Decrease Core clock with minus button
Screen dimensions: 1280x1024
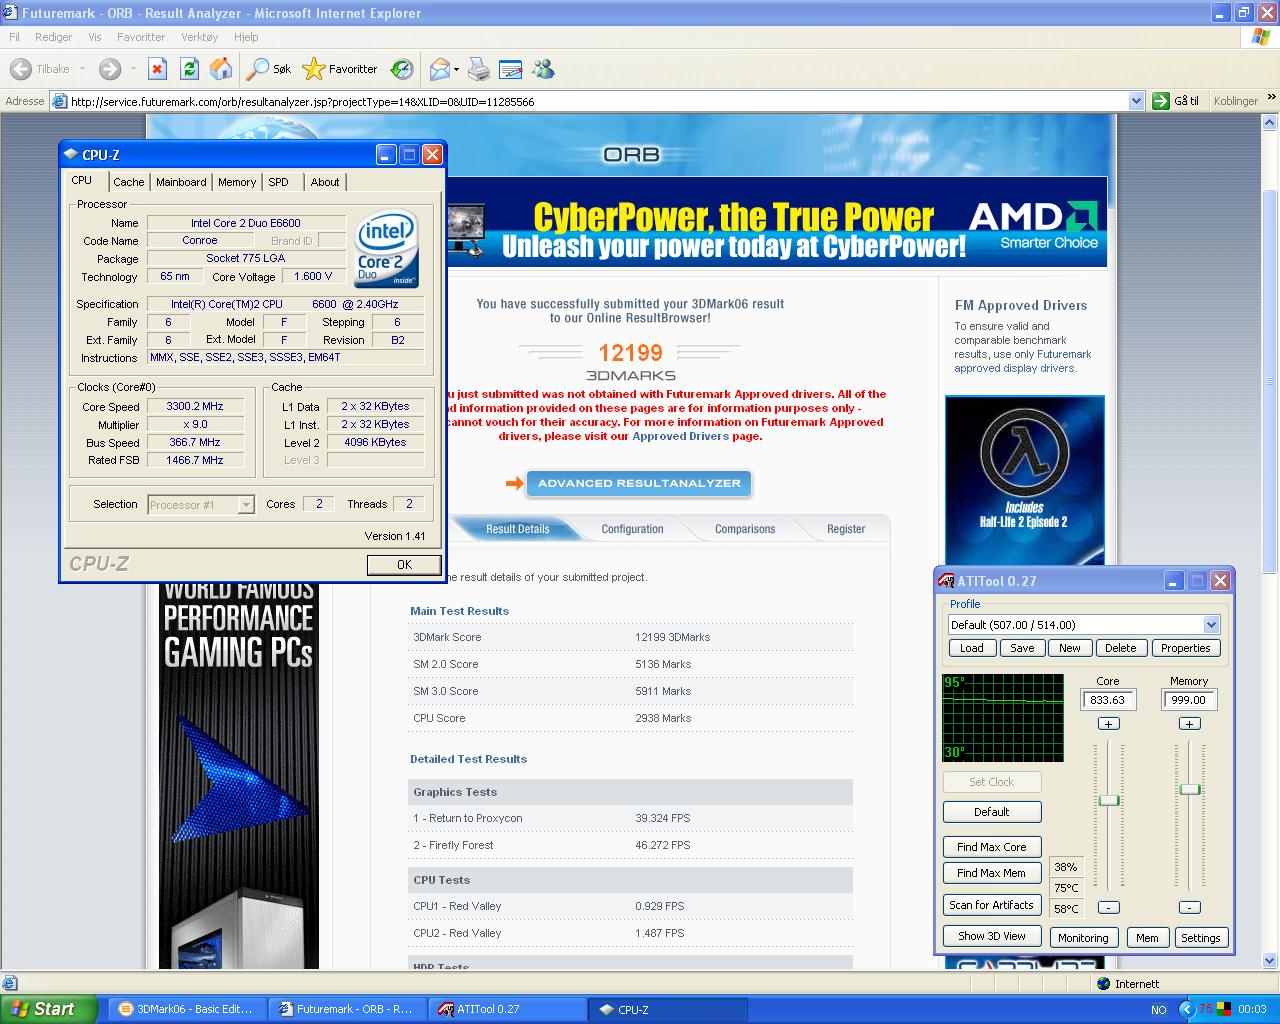(1108, 907)
